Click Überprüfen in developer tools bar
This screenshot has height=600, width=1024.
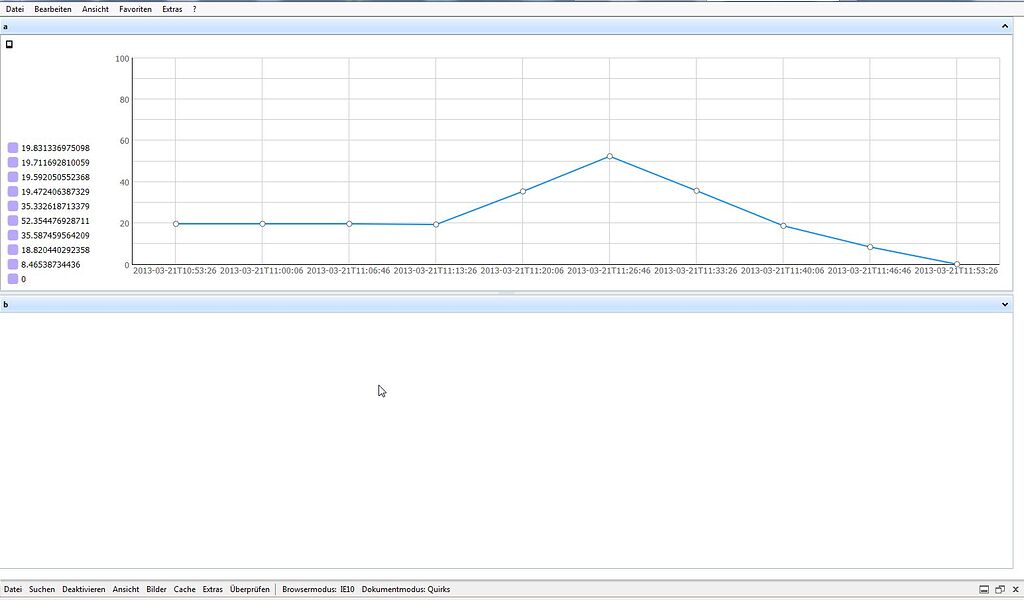(249, 589)
